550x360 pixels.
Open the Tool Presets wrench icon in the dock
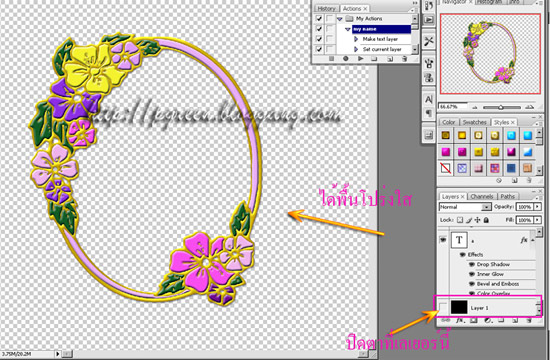pos(429,41)
